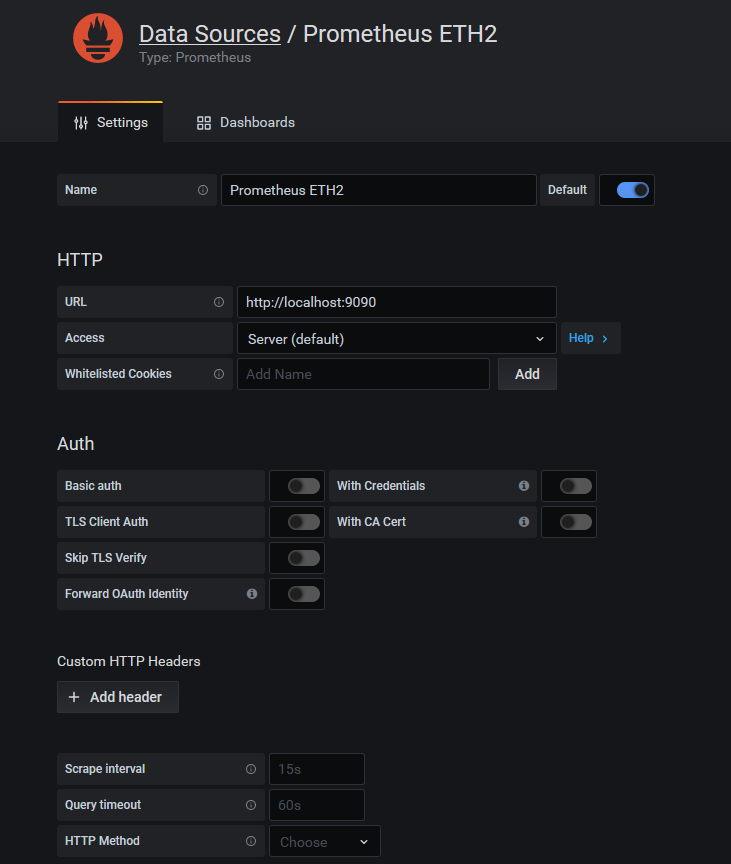Click the With CA Cert info icon
The height and width of the screenshot is (864, 731).
tap(524, 521)
